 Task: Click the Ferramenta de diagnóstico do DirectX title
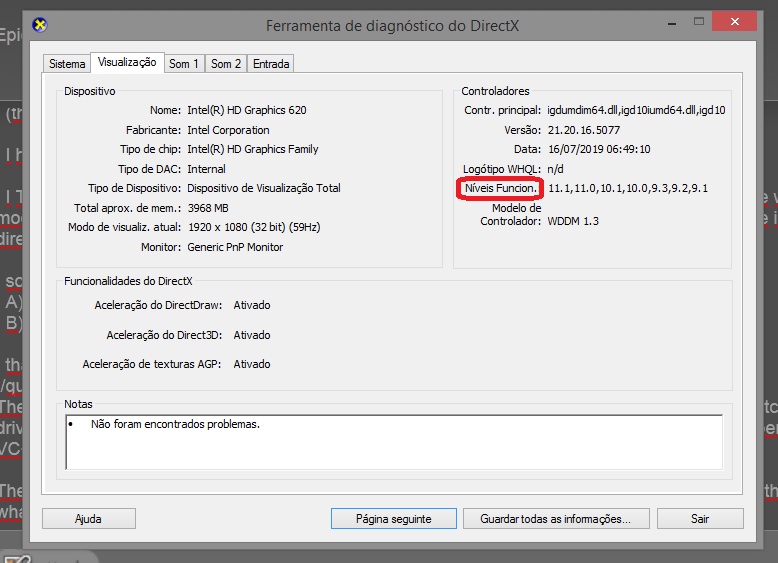pos(392,26)
